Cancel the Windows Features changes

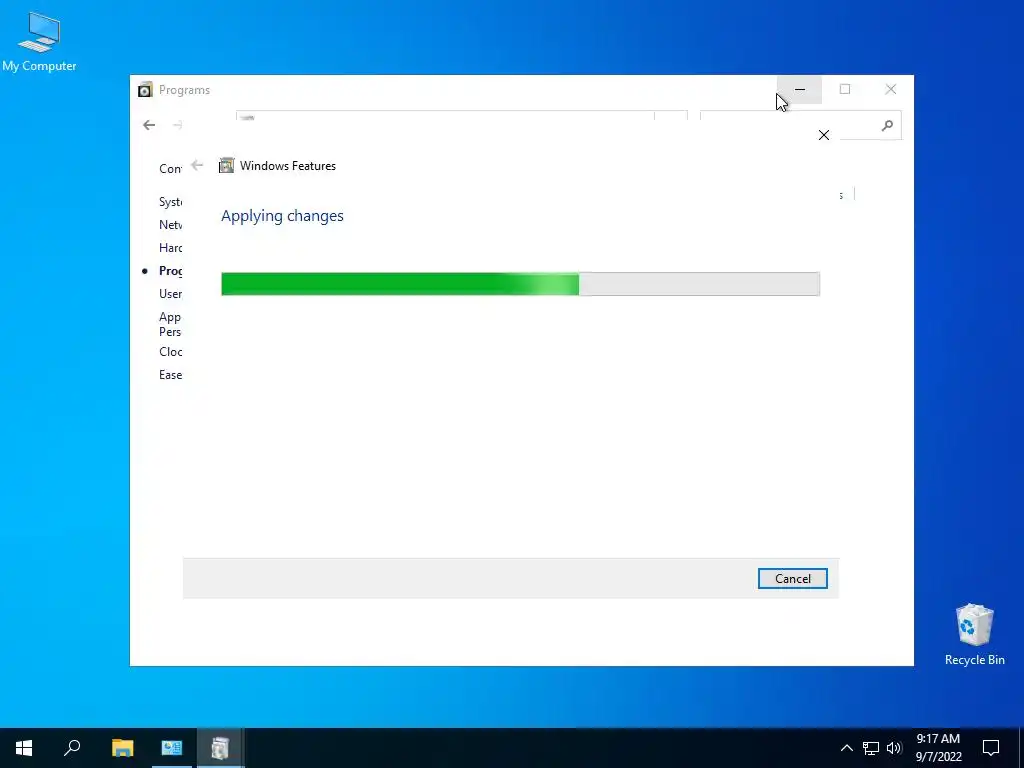792,579
